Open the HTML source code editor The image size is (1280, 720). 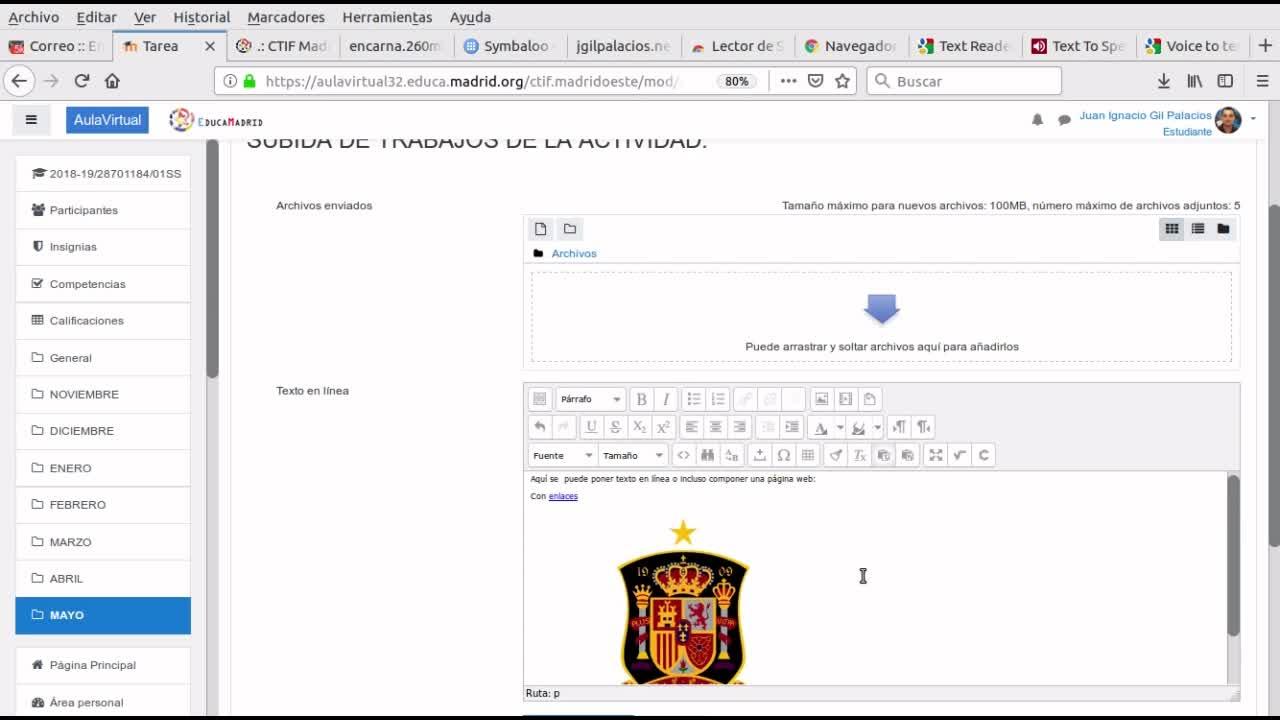point(684,455)
